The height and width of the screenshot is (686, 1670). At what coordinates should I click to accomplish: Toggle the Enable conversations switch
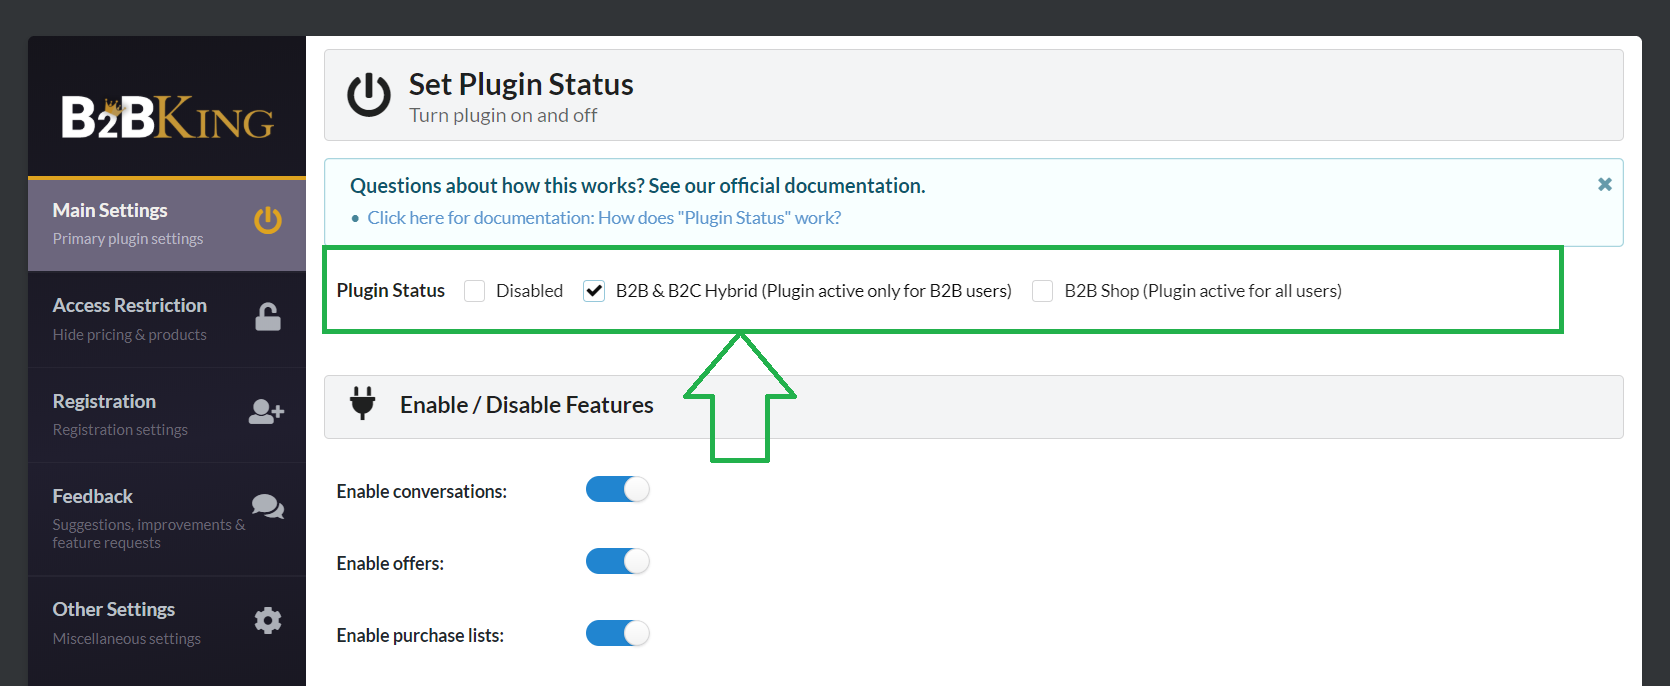click(618, 489)
